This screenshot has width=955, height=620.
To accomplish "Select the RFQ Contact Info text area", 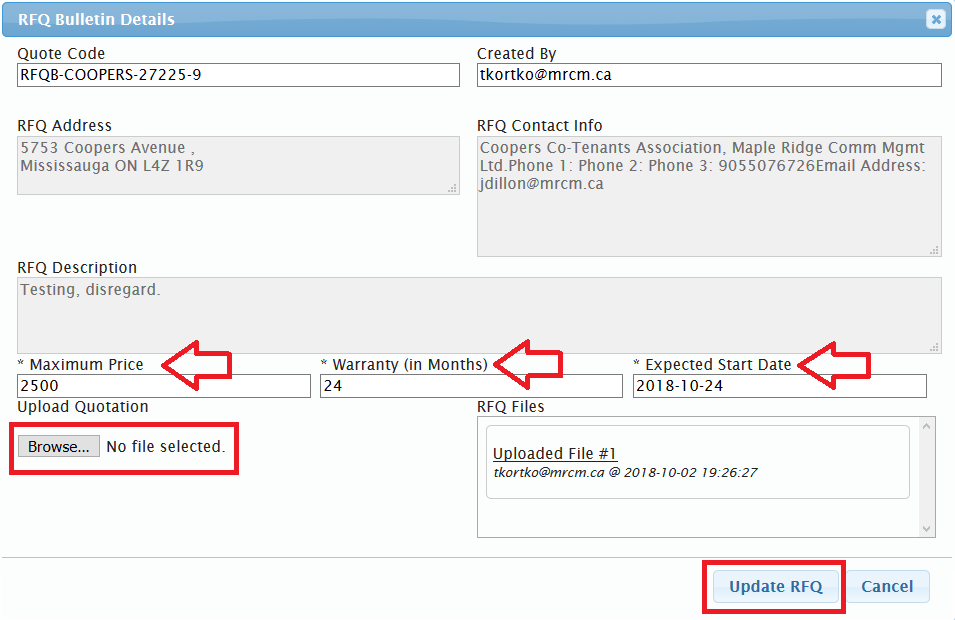I will pyautogui.click(x=708, y=196).
